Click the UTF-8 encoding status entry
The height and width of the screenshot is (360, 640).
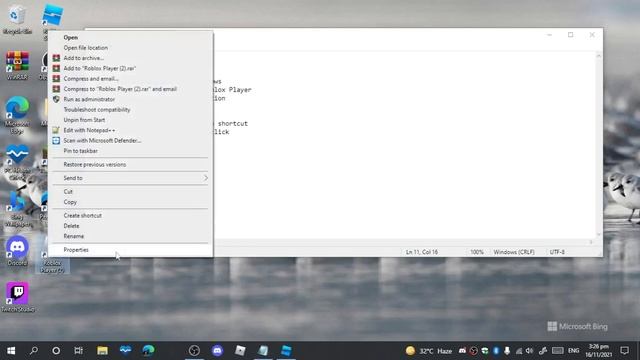557,252
